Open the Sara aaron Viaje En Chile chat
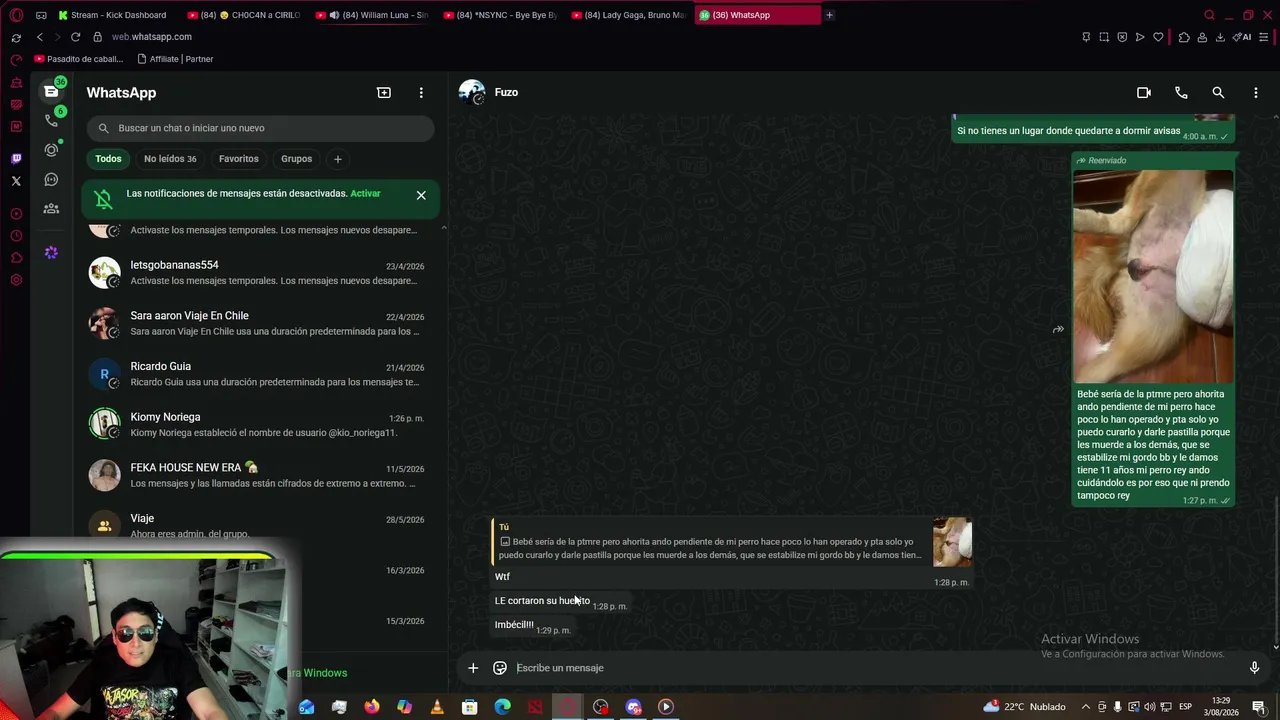The image size is (1280, 720). 260,323
